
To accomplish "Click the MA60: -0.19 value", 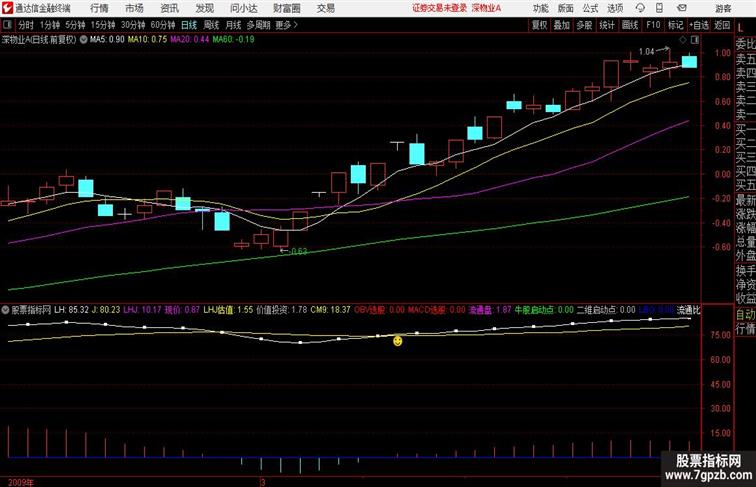I will pyautogui.click(x=233, y=40).
